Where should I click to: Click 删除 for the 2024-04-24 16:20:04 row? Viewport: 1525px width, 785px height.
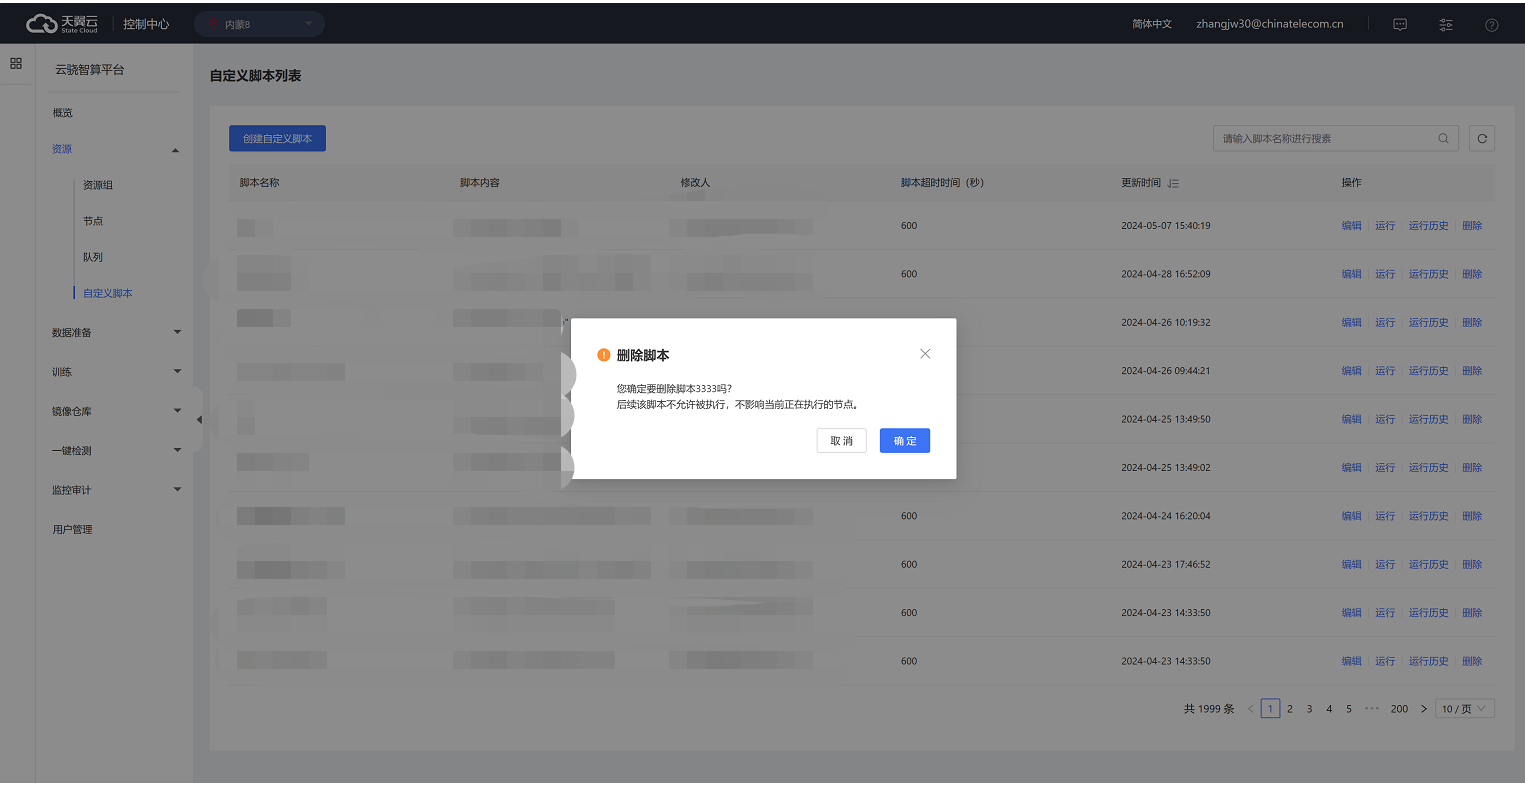(1472, 516)
